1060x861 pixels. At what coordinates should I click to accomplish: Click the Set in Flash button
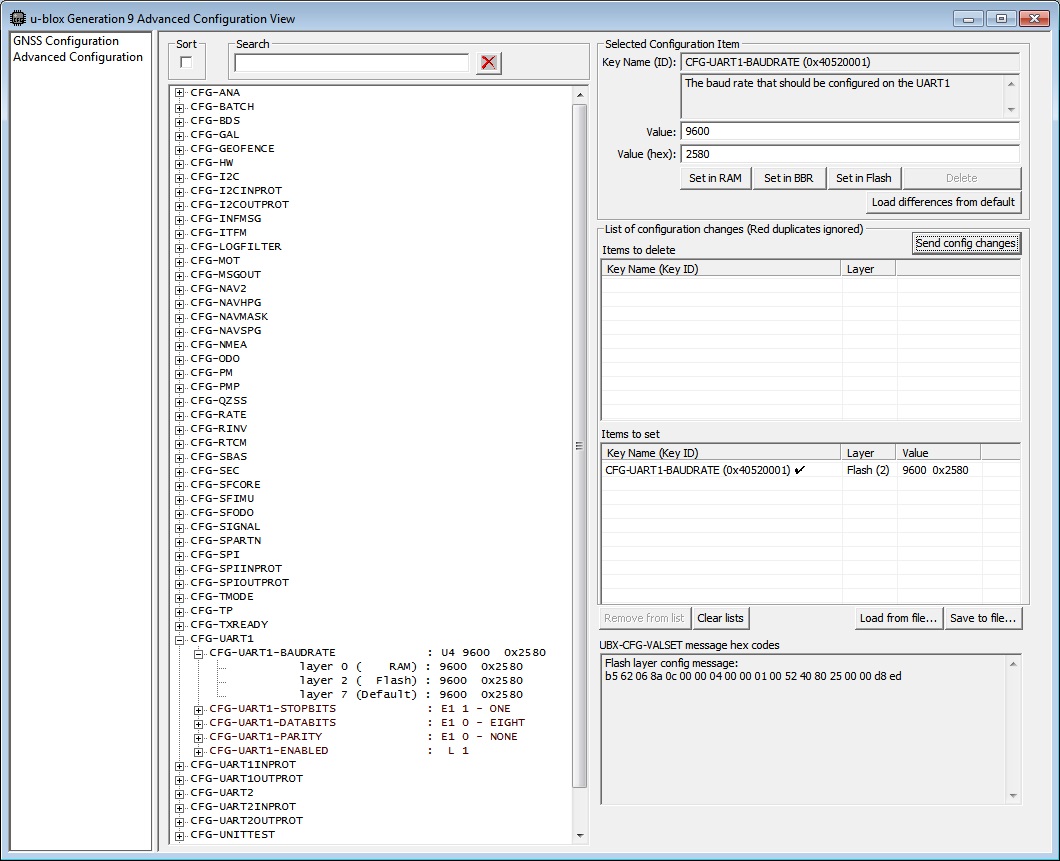click(x=863, y=178)
